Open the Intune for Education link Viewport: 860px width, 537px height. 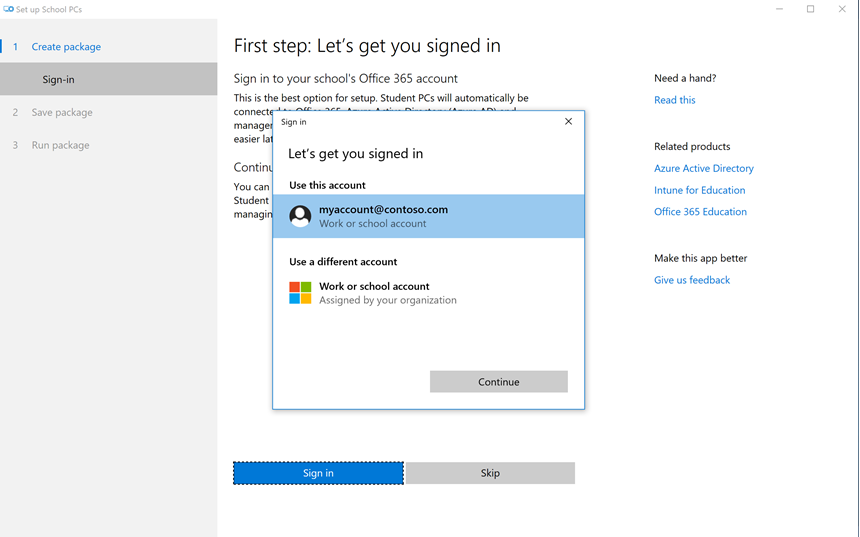tap(699, 190)
